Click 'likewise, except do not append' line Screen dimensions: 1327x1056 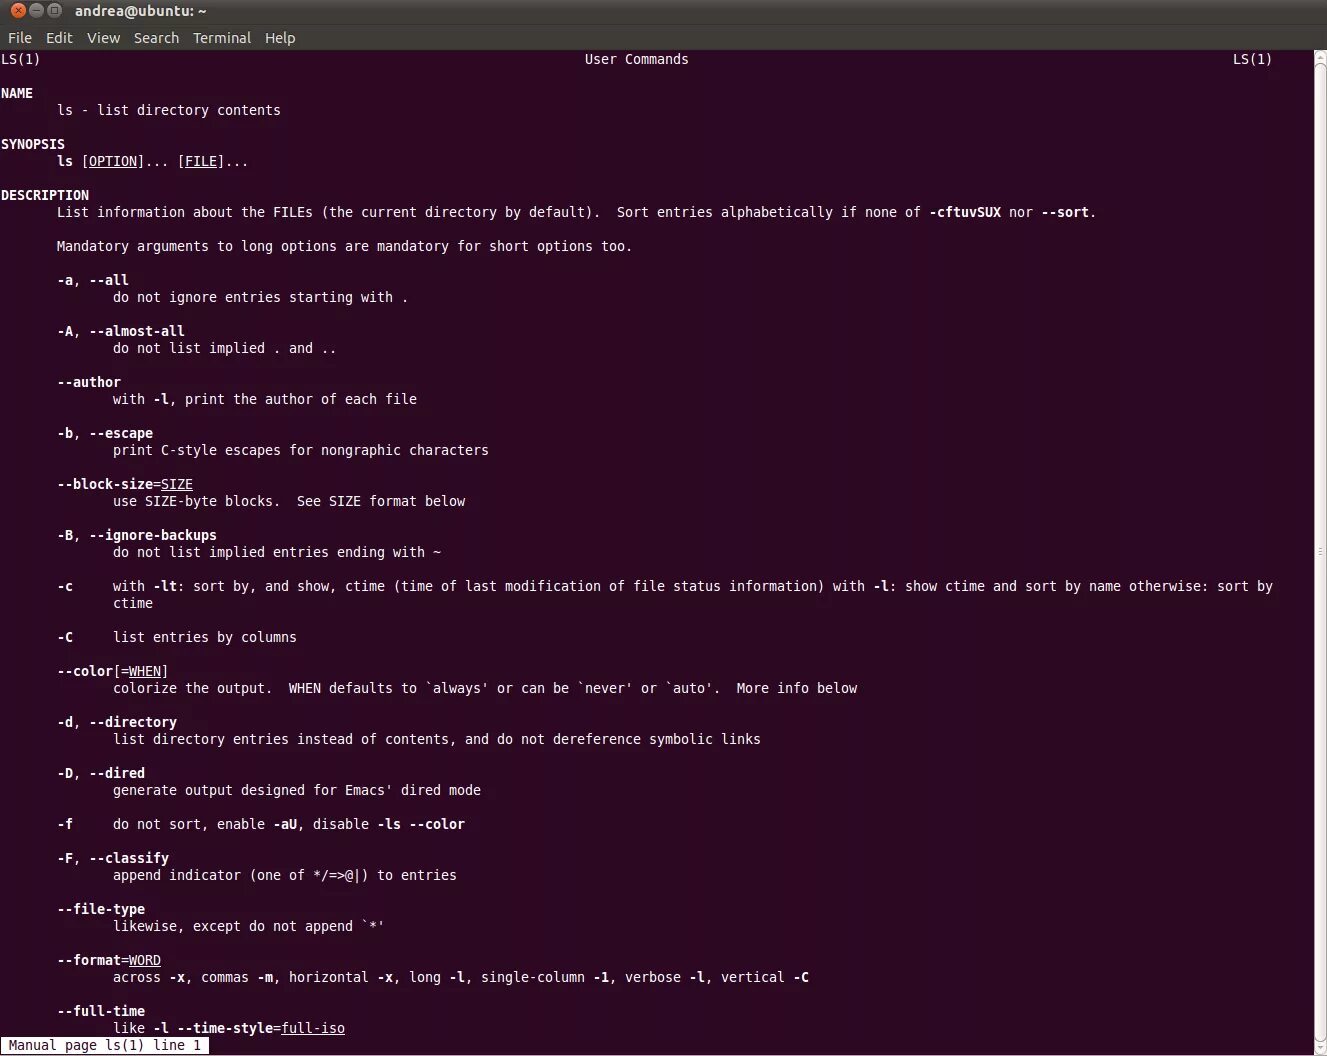point(249,926)
